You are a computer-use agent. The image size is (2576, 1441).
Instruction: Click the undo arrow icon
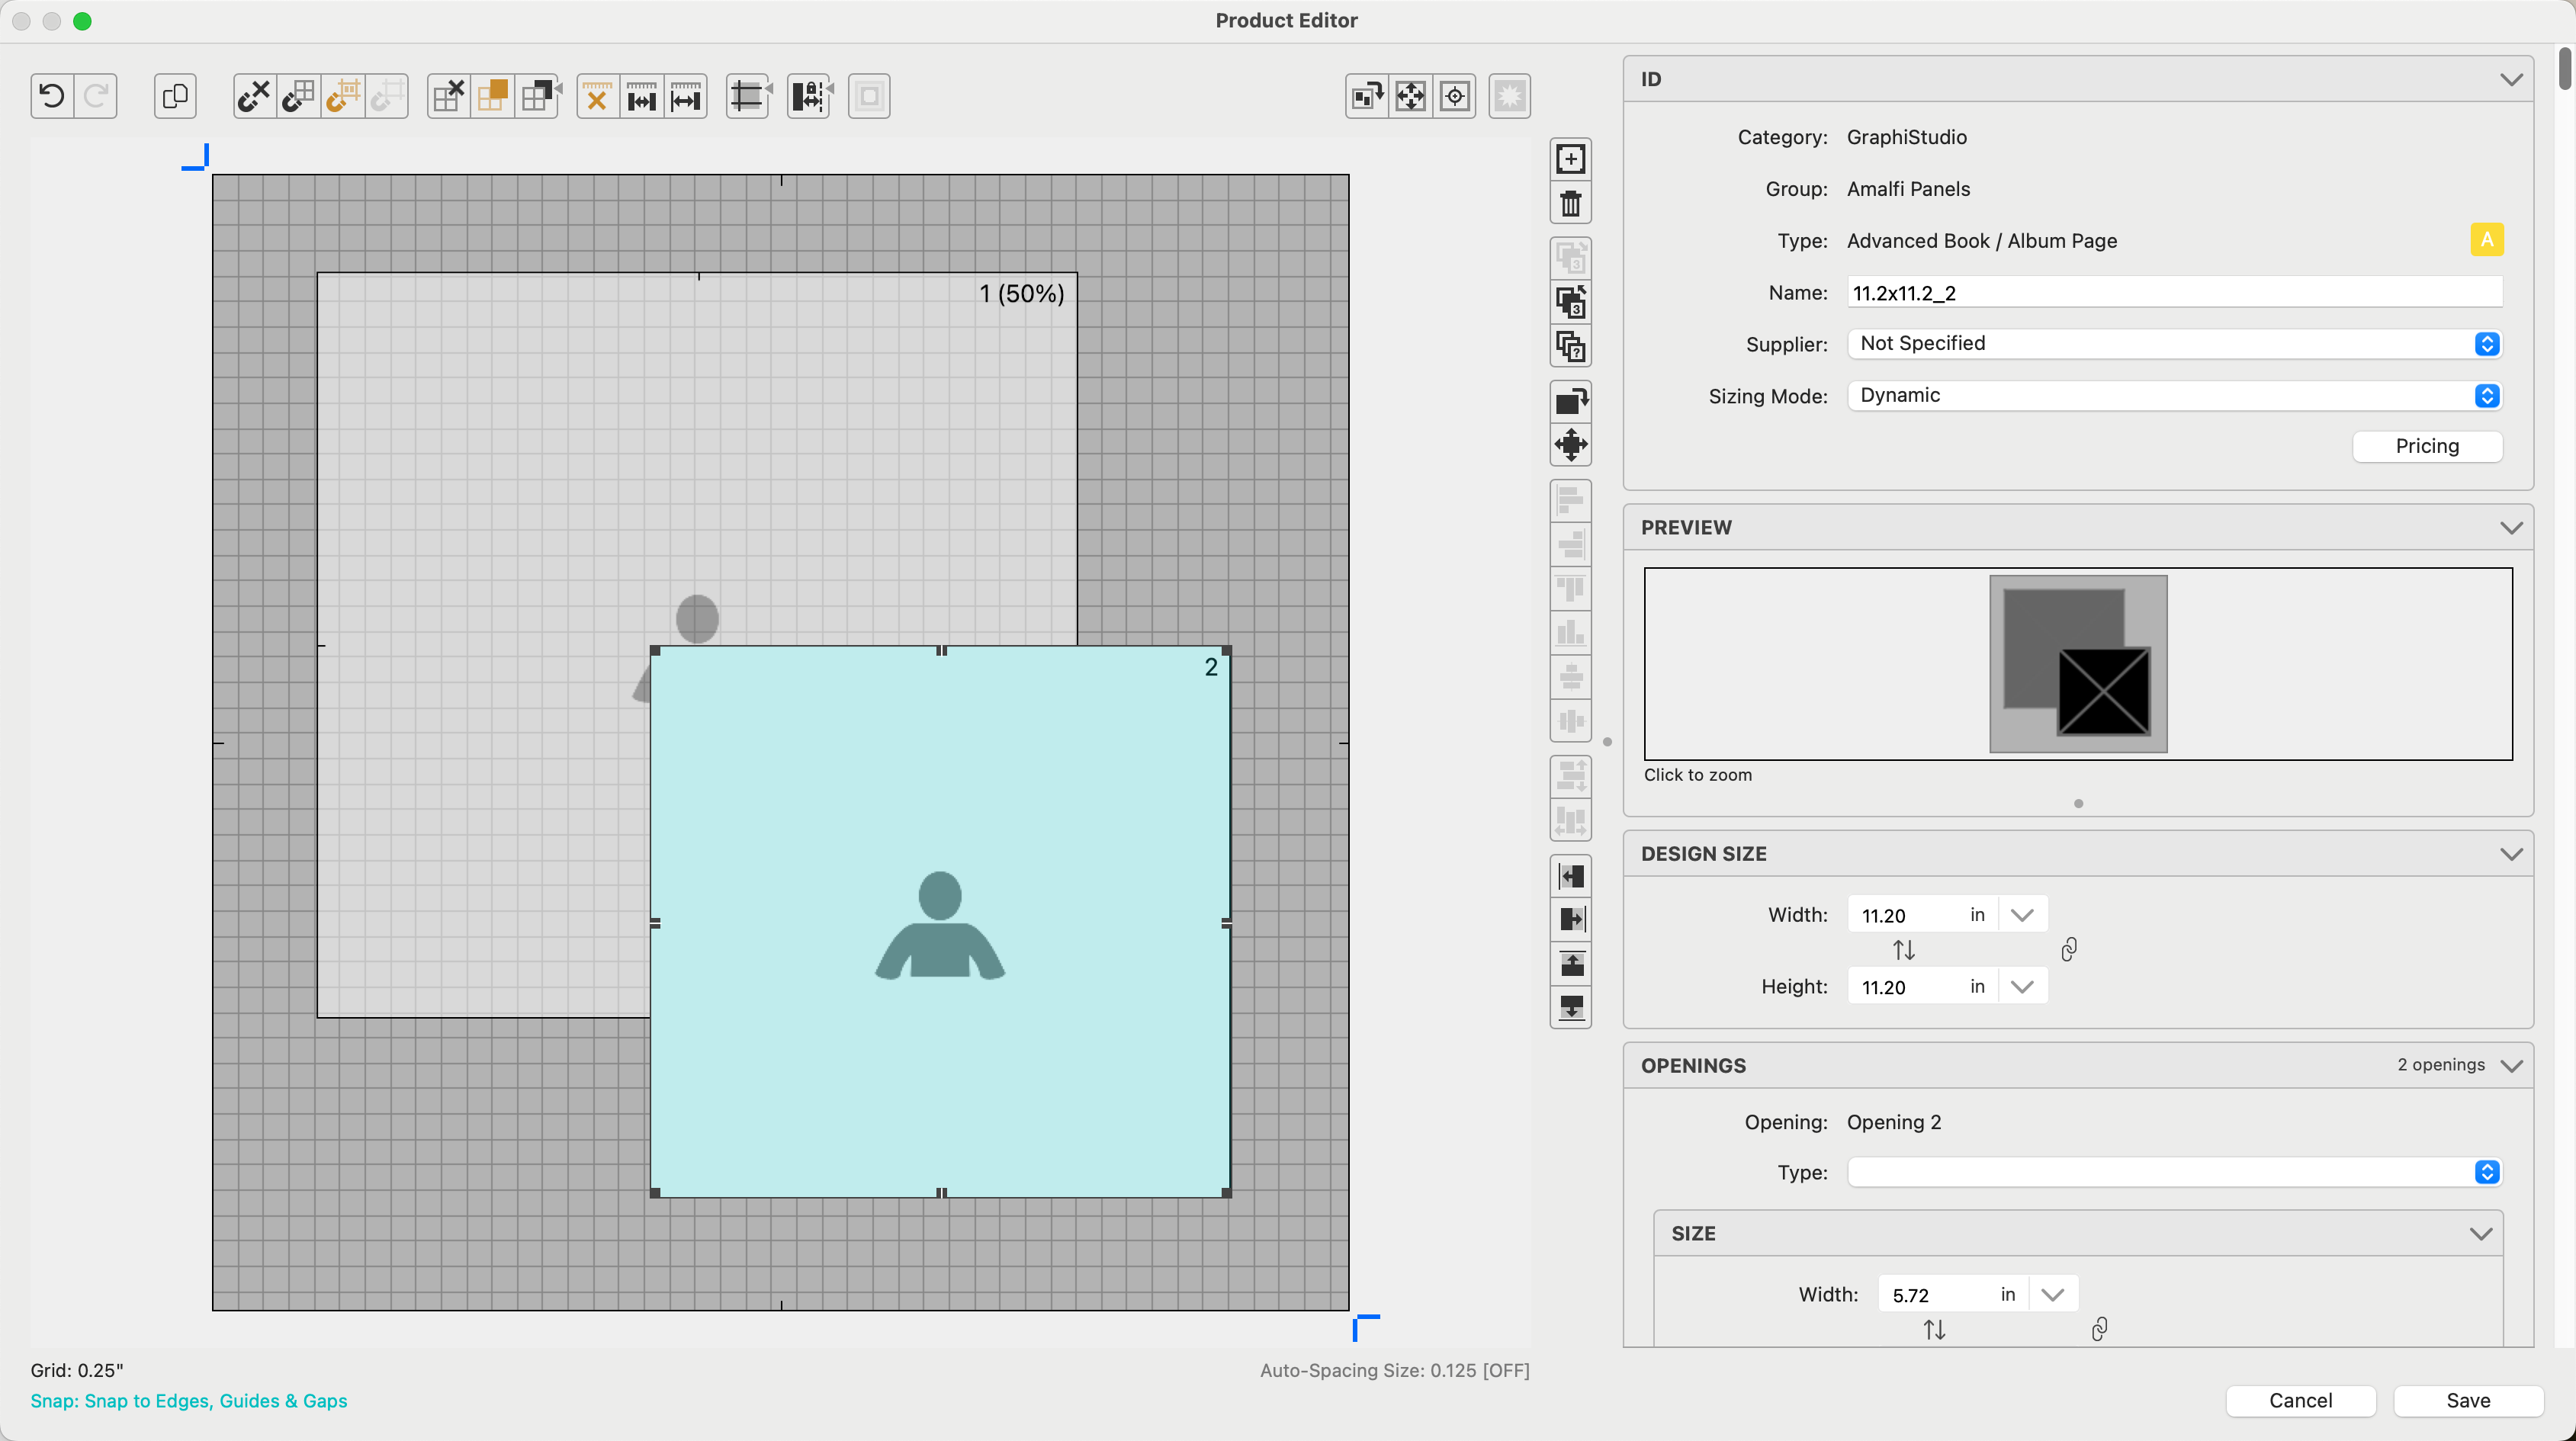coord(52,96)
